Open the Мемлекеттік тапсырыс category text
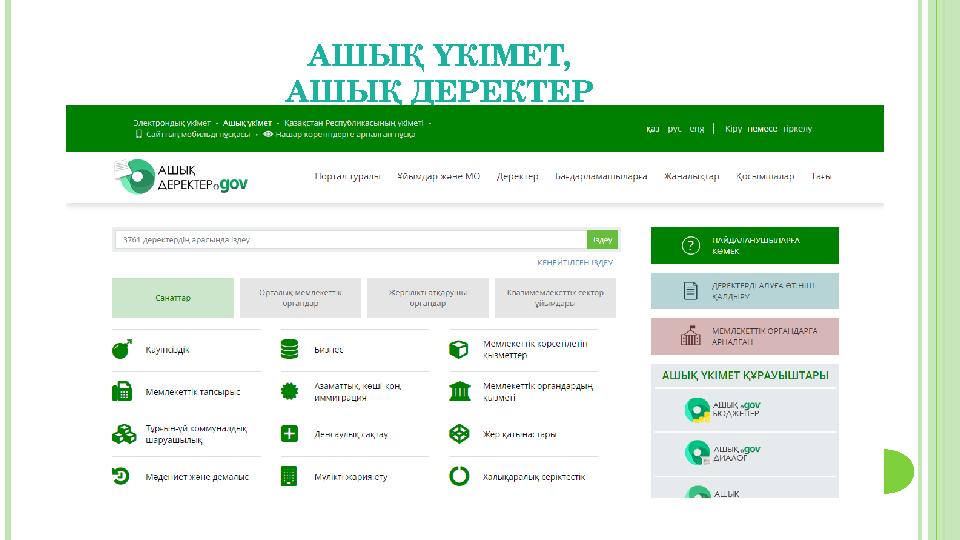The width and height of the screenshot is (960, 540). pos(193,392)
